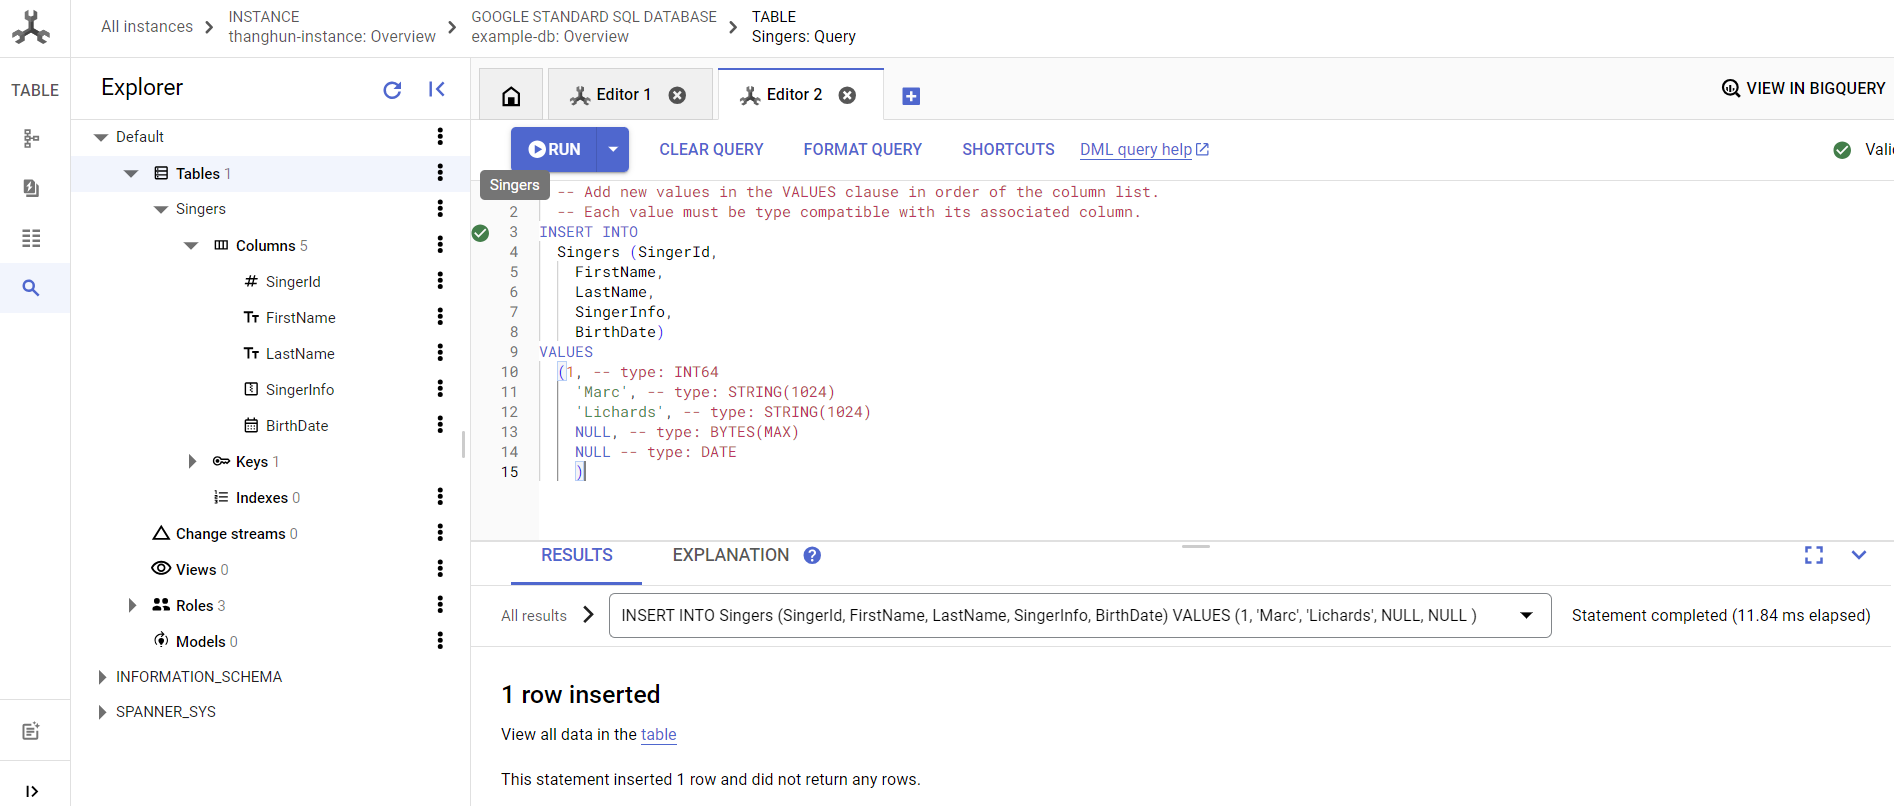Screen dimensions: 1894x806
Task: Open more options for Change streams
Action: pos(440,533)
